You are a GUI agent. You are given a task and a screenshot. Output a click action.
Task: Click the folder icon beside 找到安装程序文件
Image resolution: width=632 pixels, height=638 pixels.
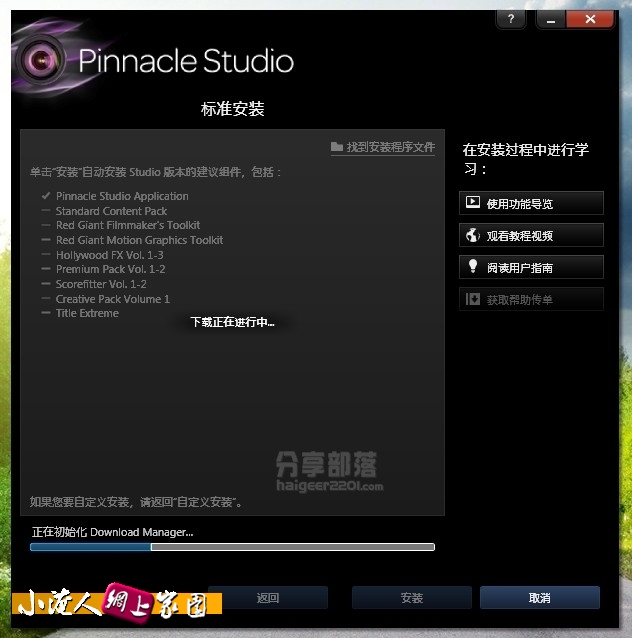pos(337,146)
